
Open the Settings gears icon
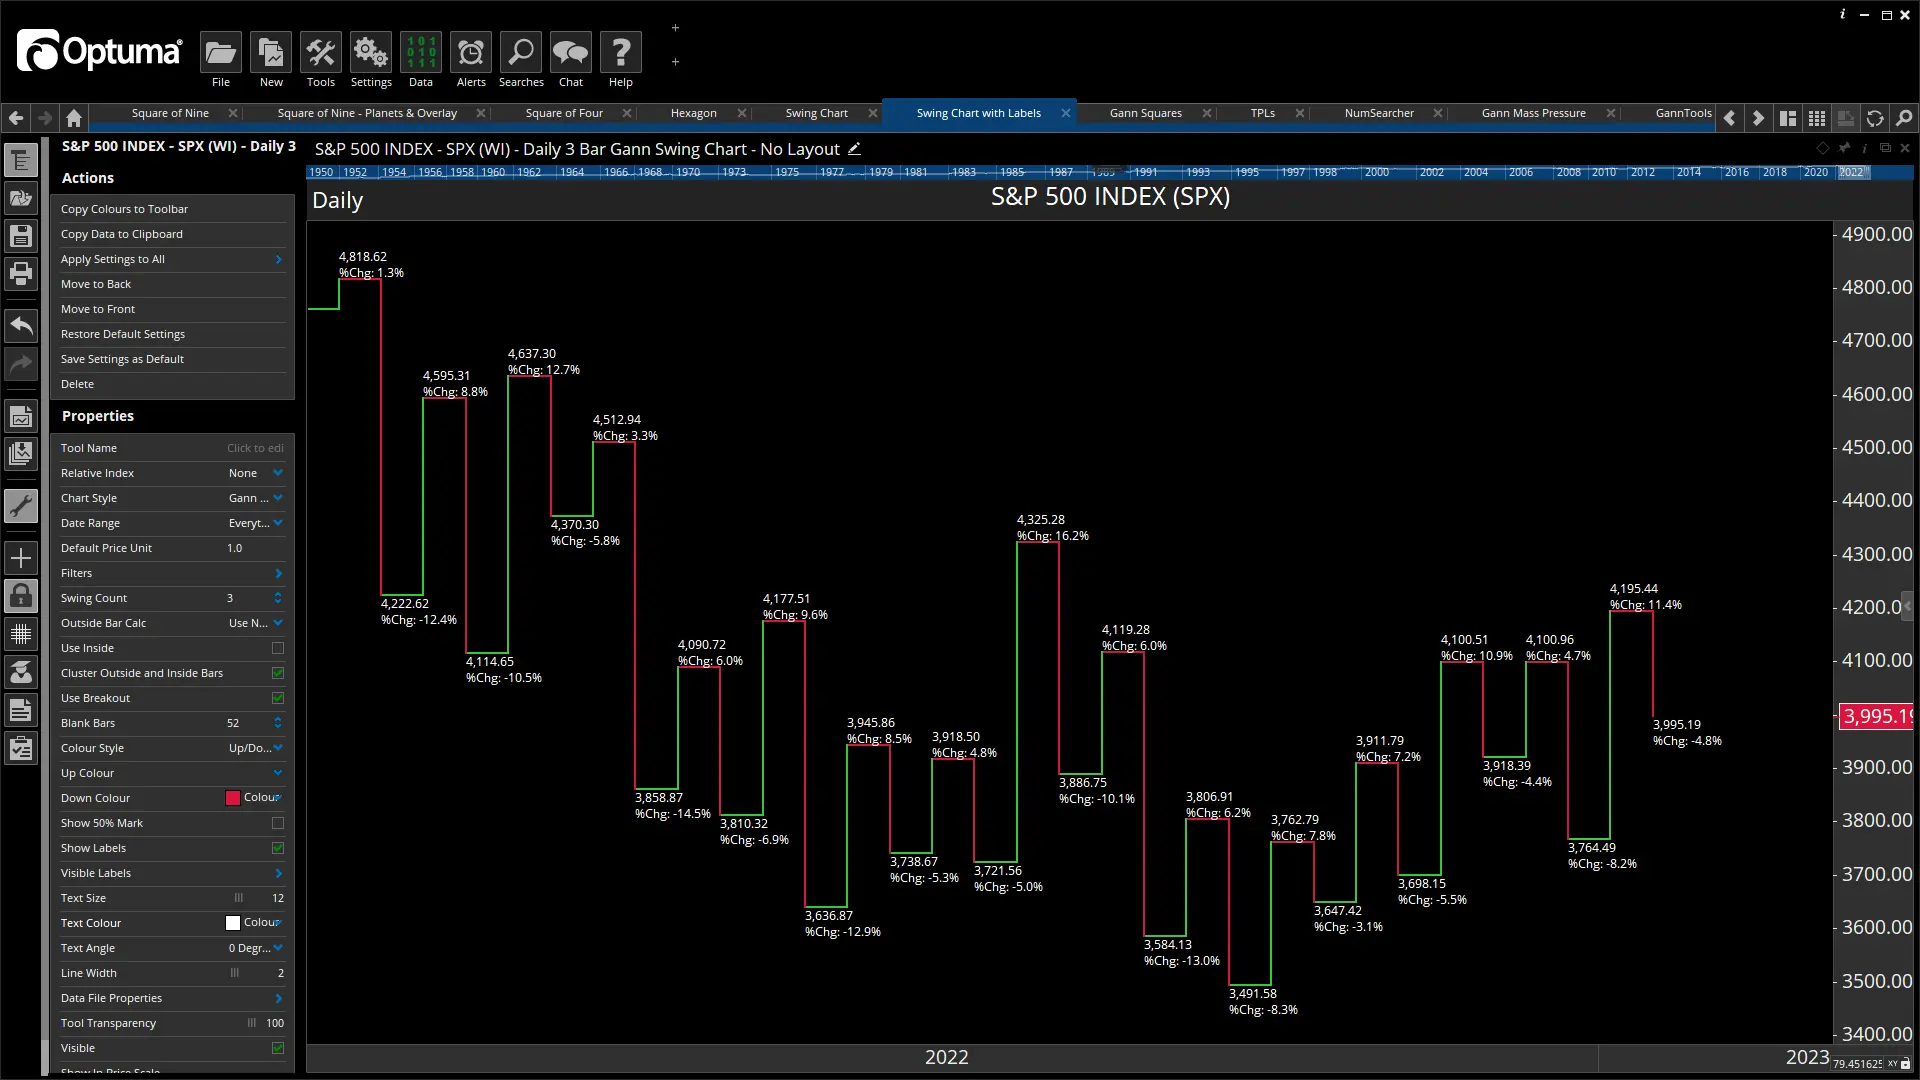[x=371, y=53]
